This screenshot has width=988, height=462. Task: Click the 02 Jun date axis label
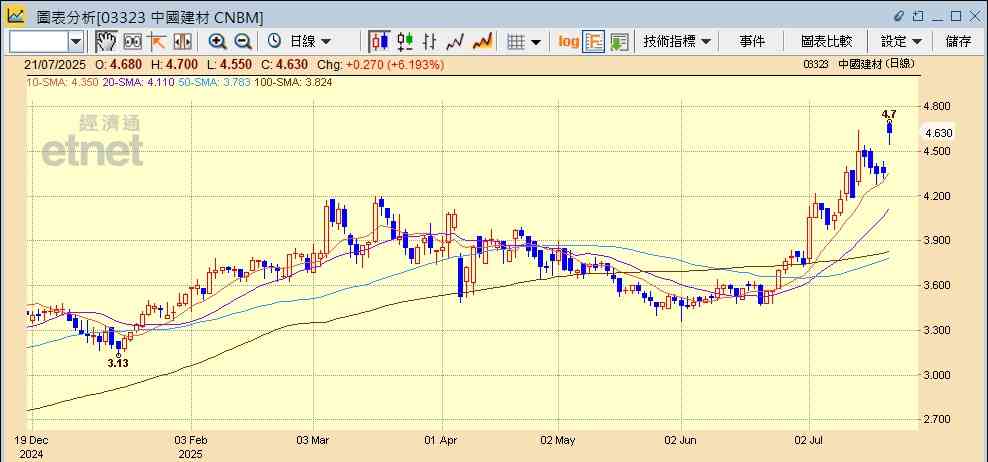click(681, 441)
